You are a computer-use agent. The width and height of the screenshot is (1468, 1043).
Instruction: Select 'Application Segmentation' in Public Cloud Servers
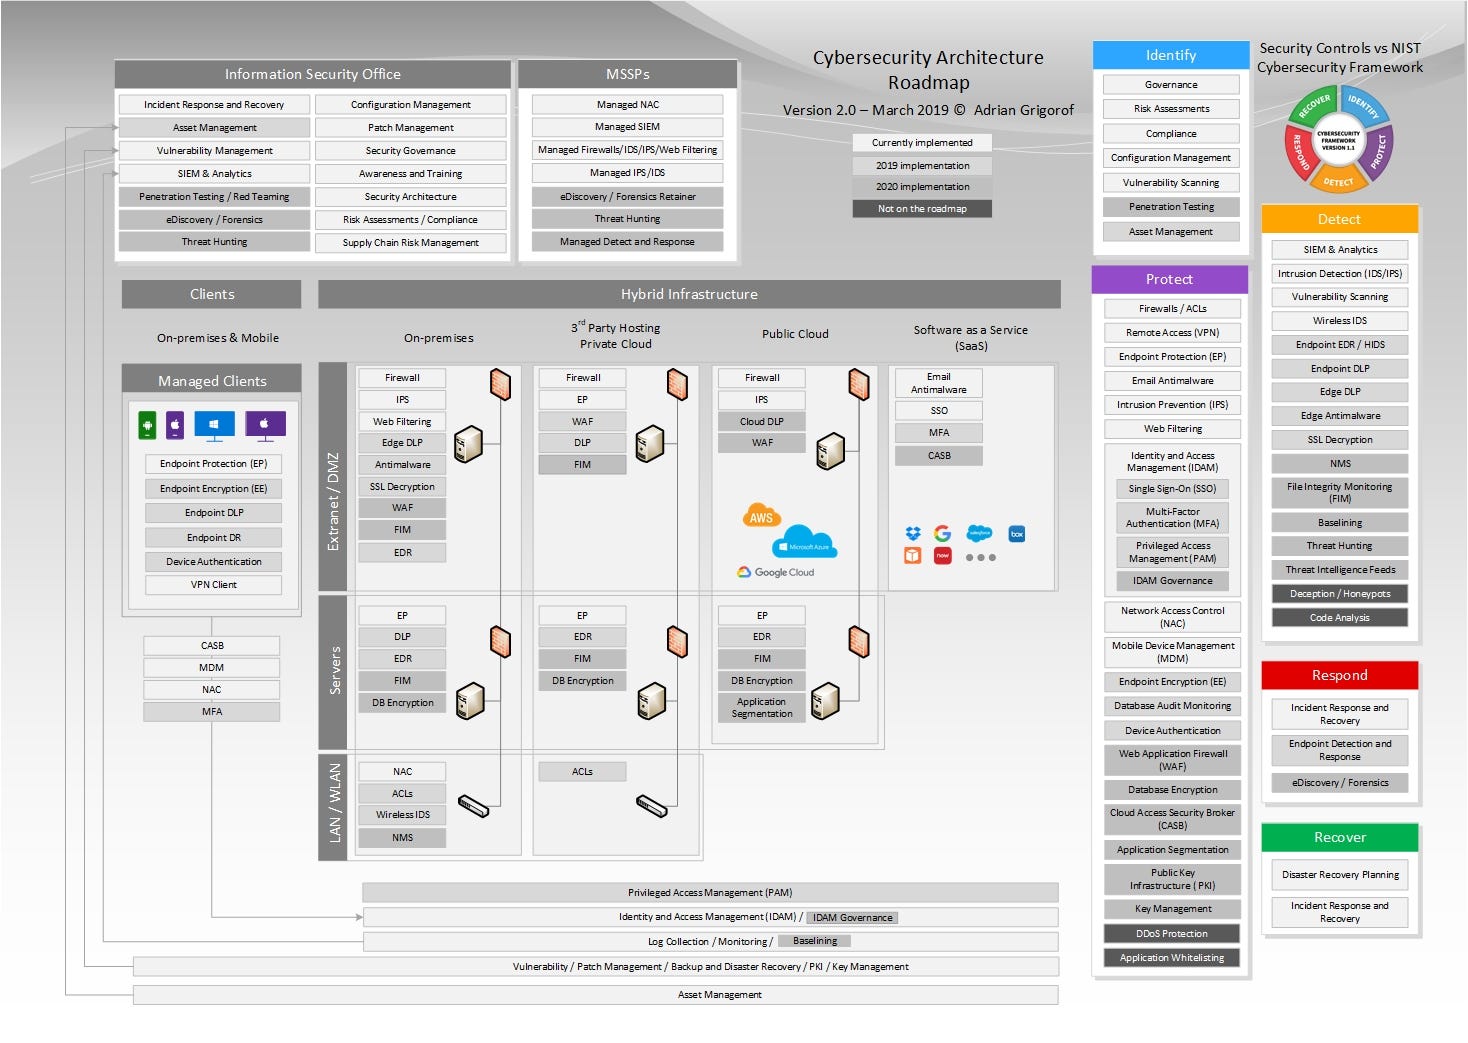pyautogui.click(x=762, y=708)
